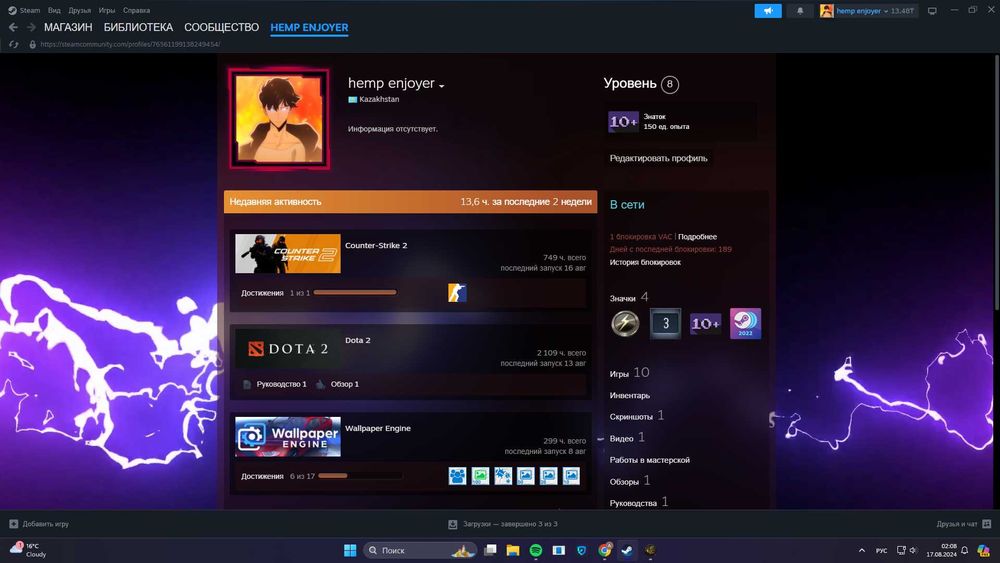
Task: Open the Wallpaper Engine title link
Action: 378,428
